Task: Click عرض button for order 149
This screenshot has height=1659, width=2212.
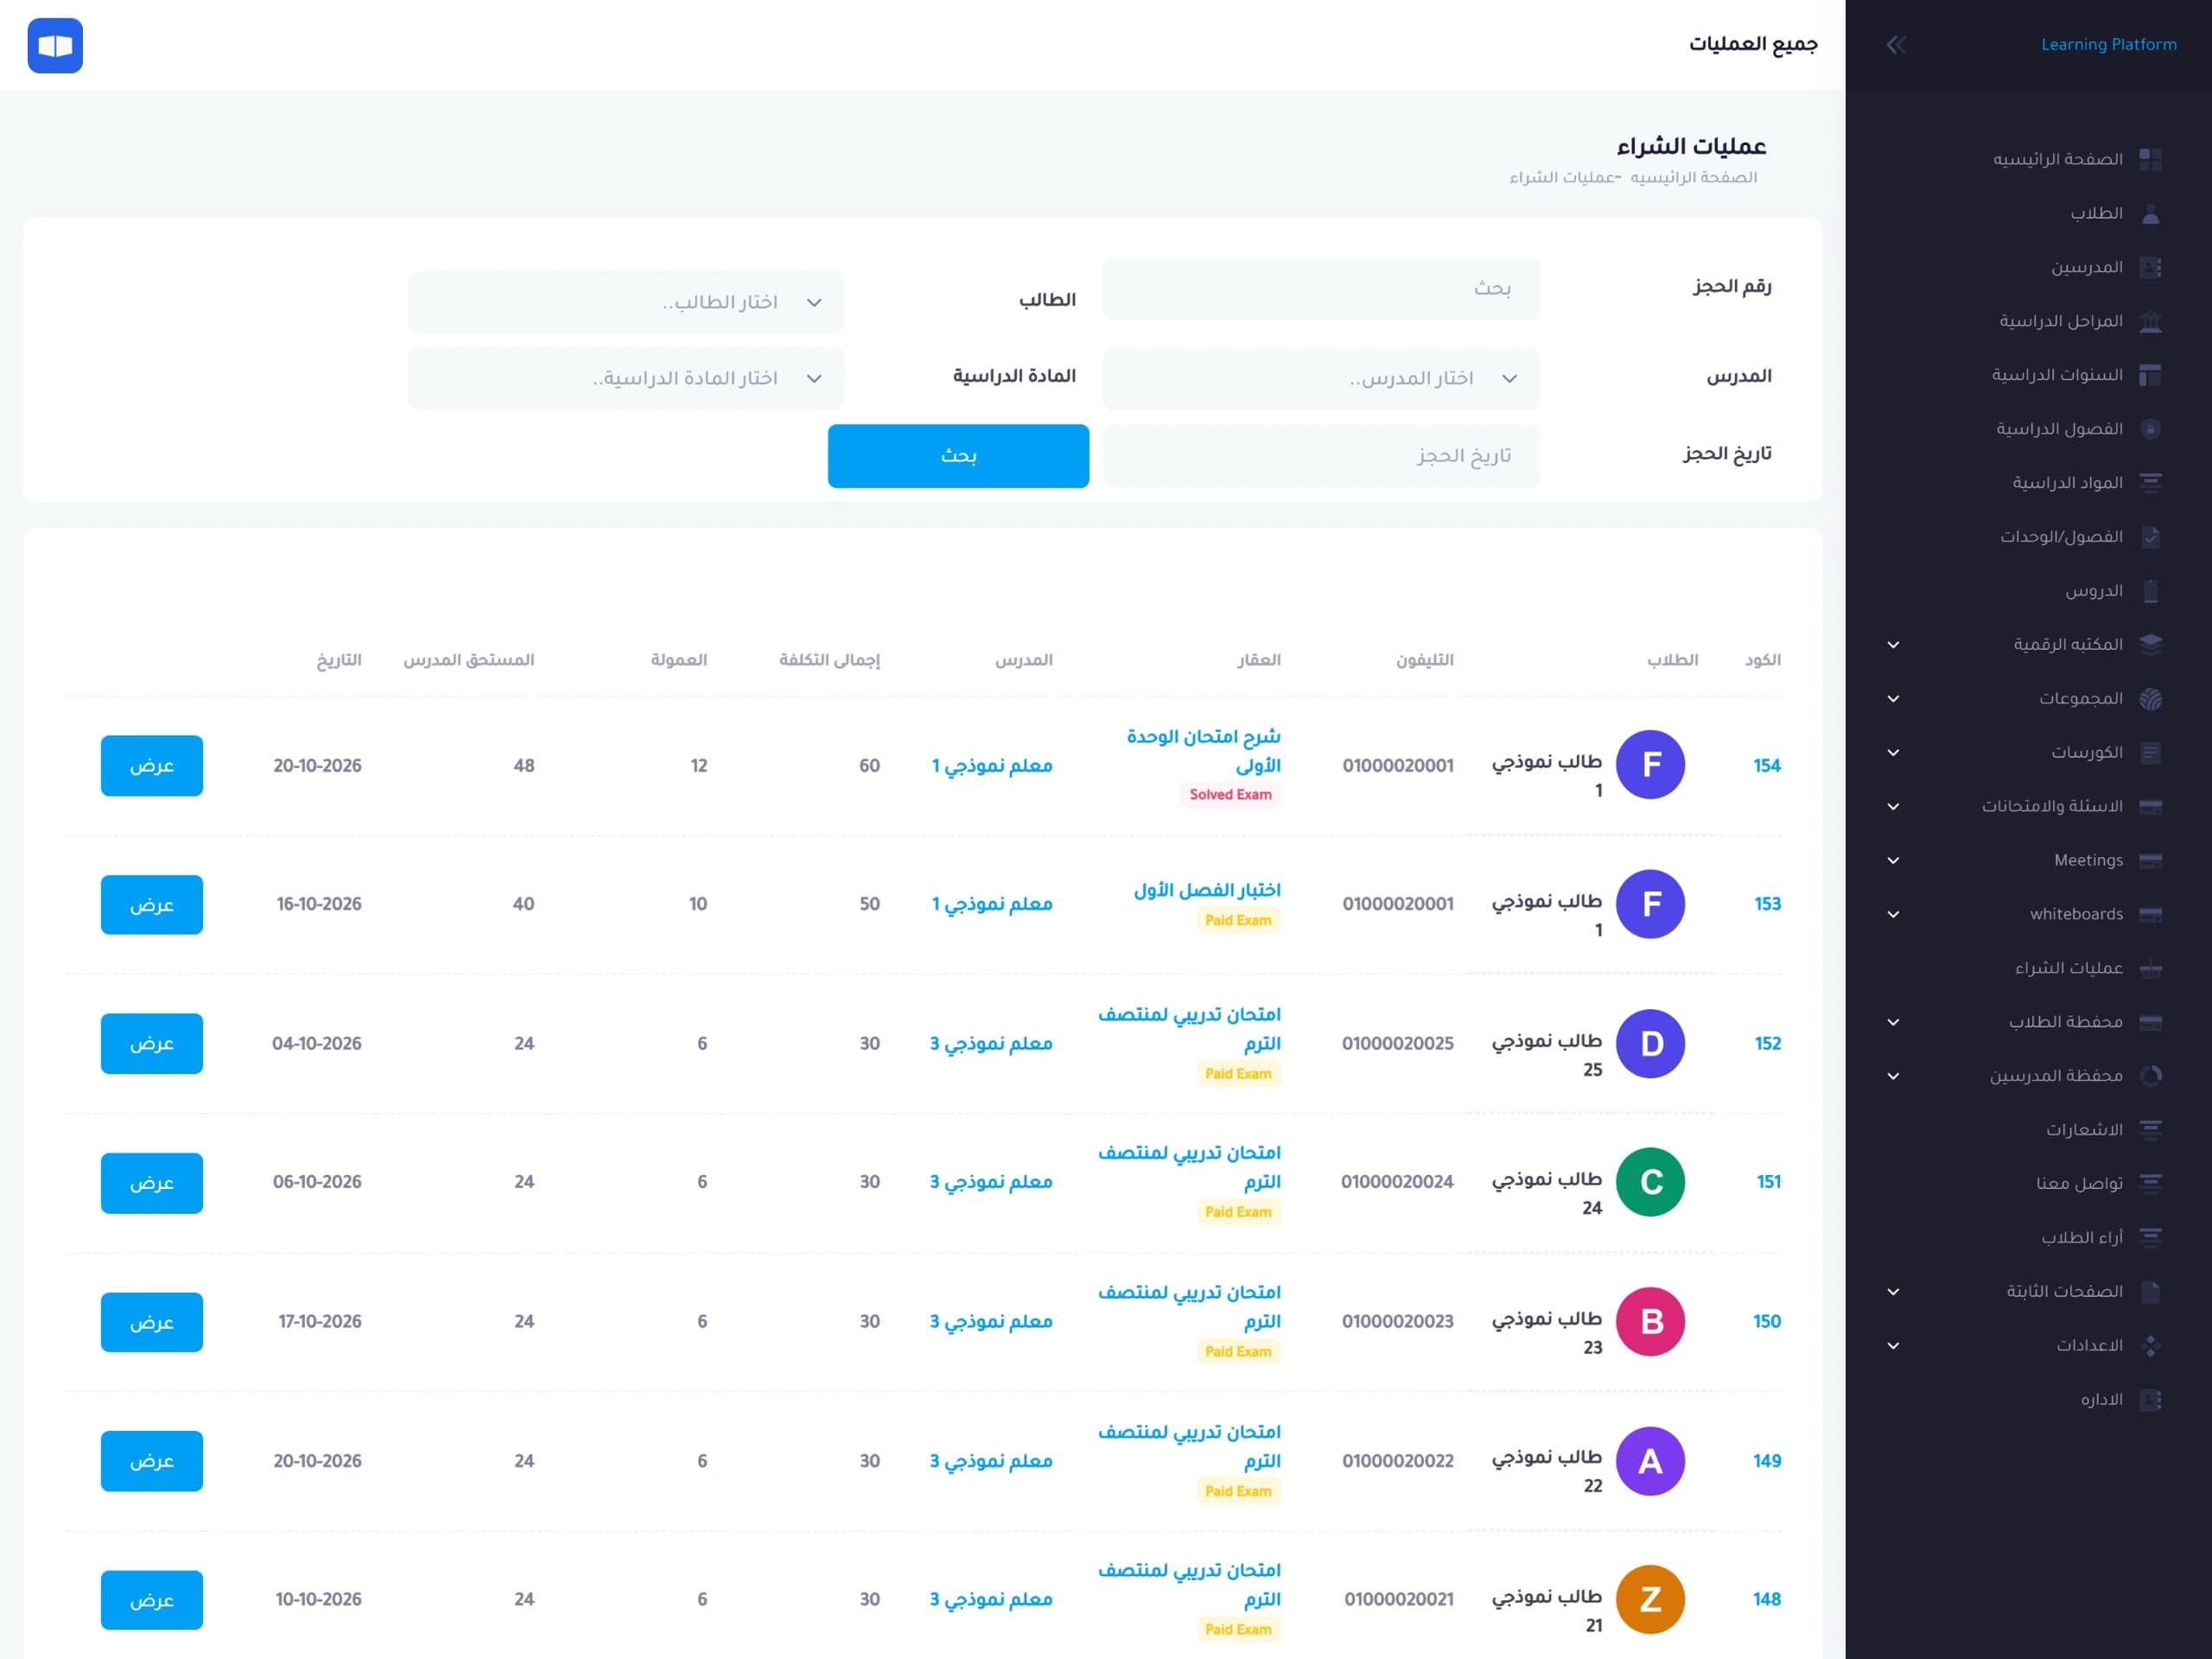Action: pyautogui.click(x=152, y=1461)
